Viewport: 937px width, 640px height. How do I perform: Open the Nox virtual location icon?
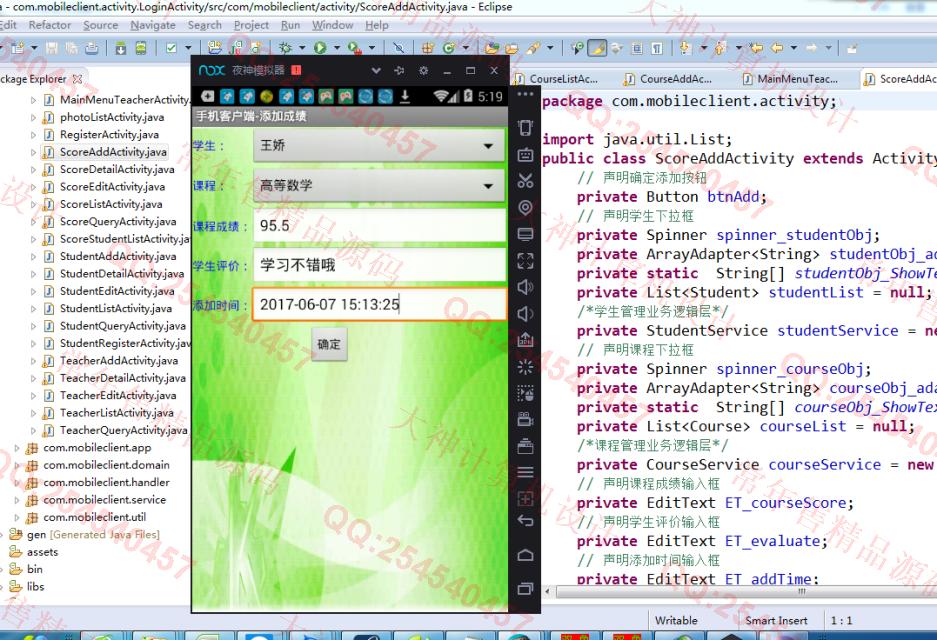click(x=525, y=207)
